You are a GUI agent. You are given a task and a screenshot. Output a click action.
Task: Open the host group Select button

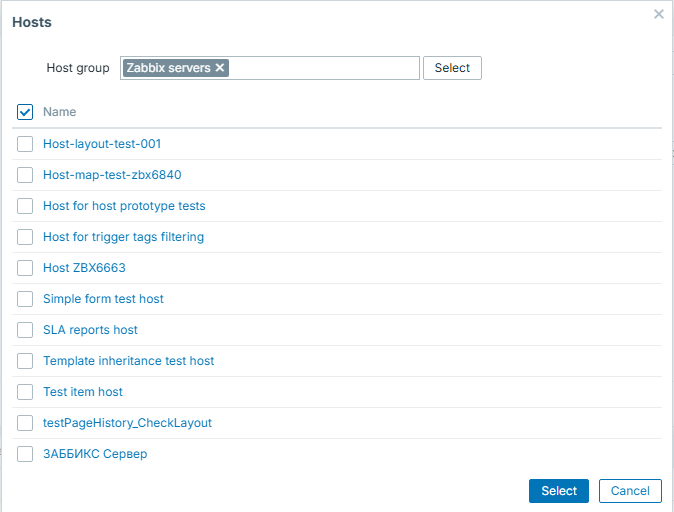(452, 68)
